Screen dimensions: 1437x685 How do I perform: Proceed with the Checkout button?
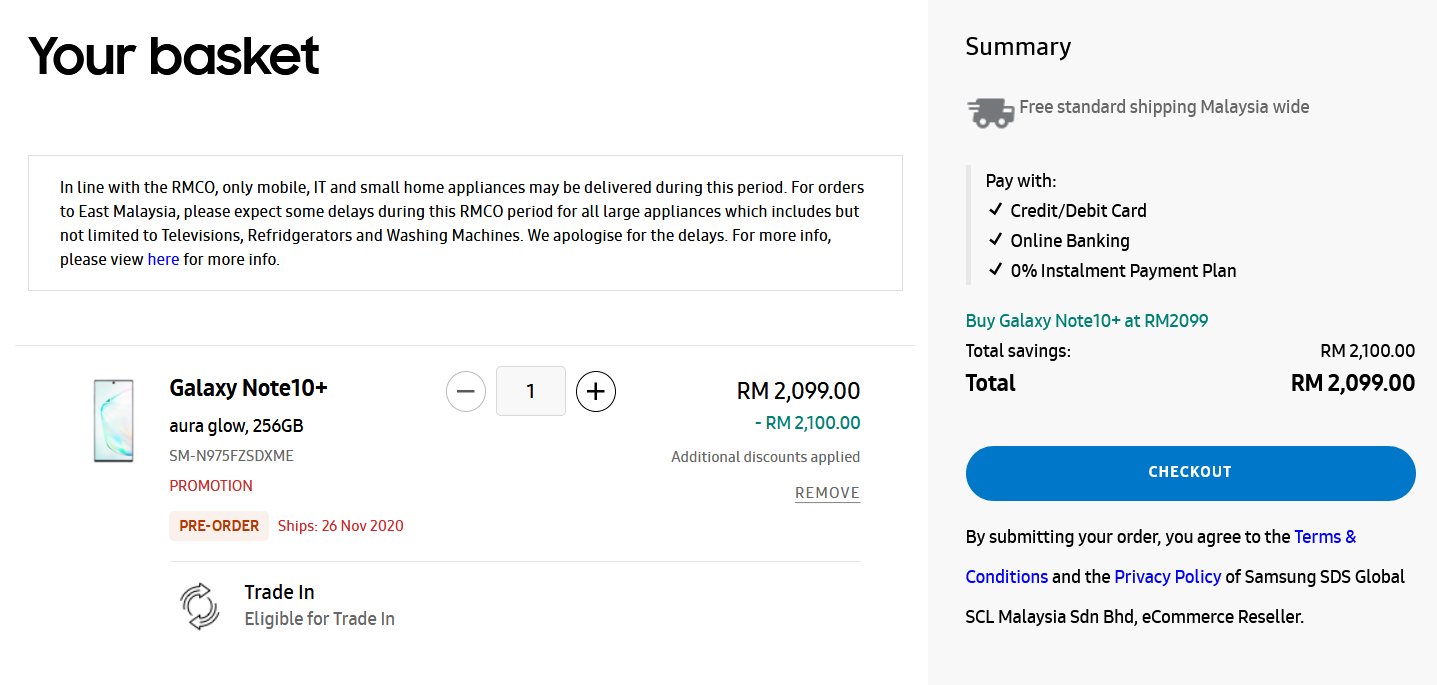point(1190,473)
